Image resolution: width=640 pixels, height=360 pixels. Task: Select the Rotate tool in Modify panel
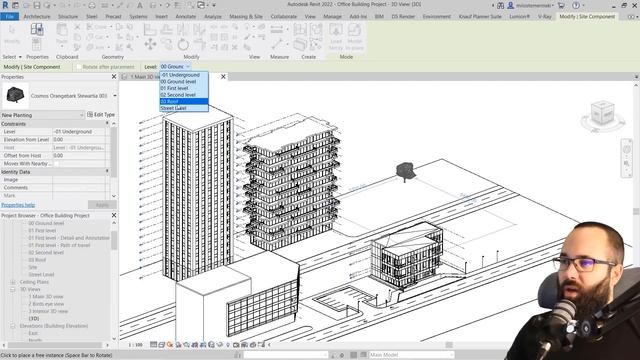tap(183, 44)
